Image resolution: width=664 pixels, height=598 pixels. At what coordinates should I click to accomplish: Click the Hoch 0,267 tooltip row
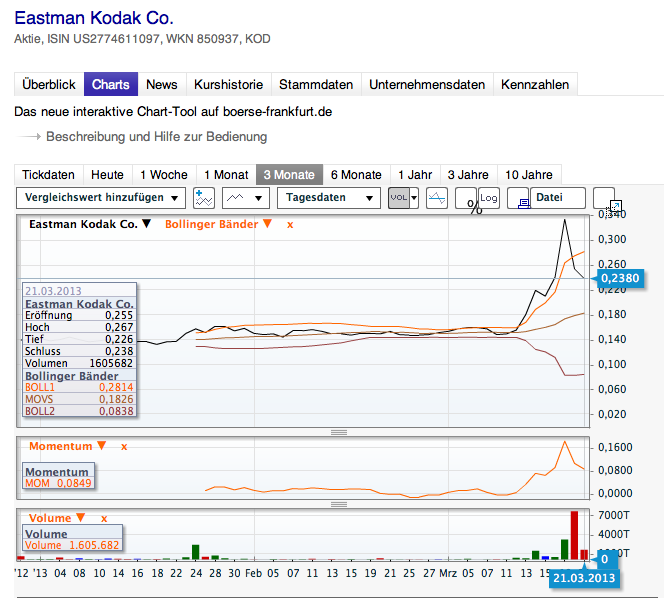coord(79,327)
